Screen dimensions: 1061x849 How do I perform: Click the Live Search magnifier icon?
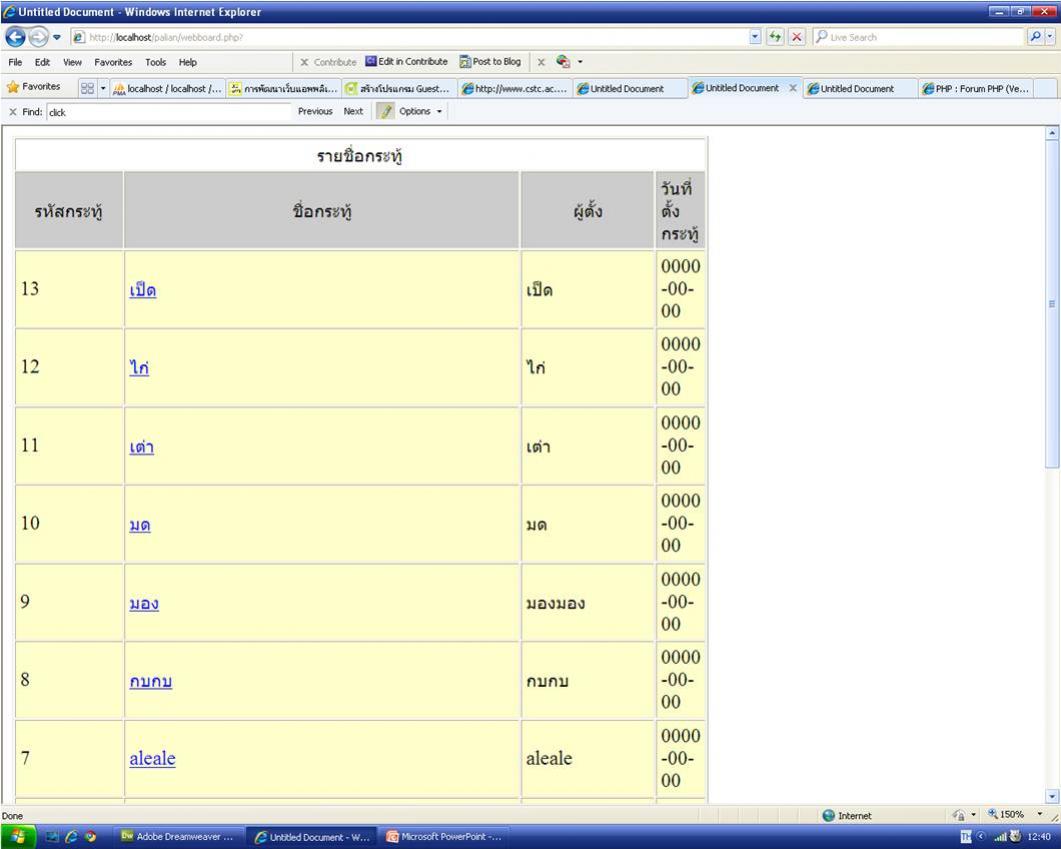[1037, 37]
